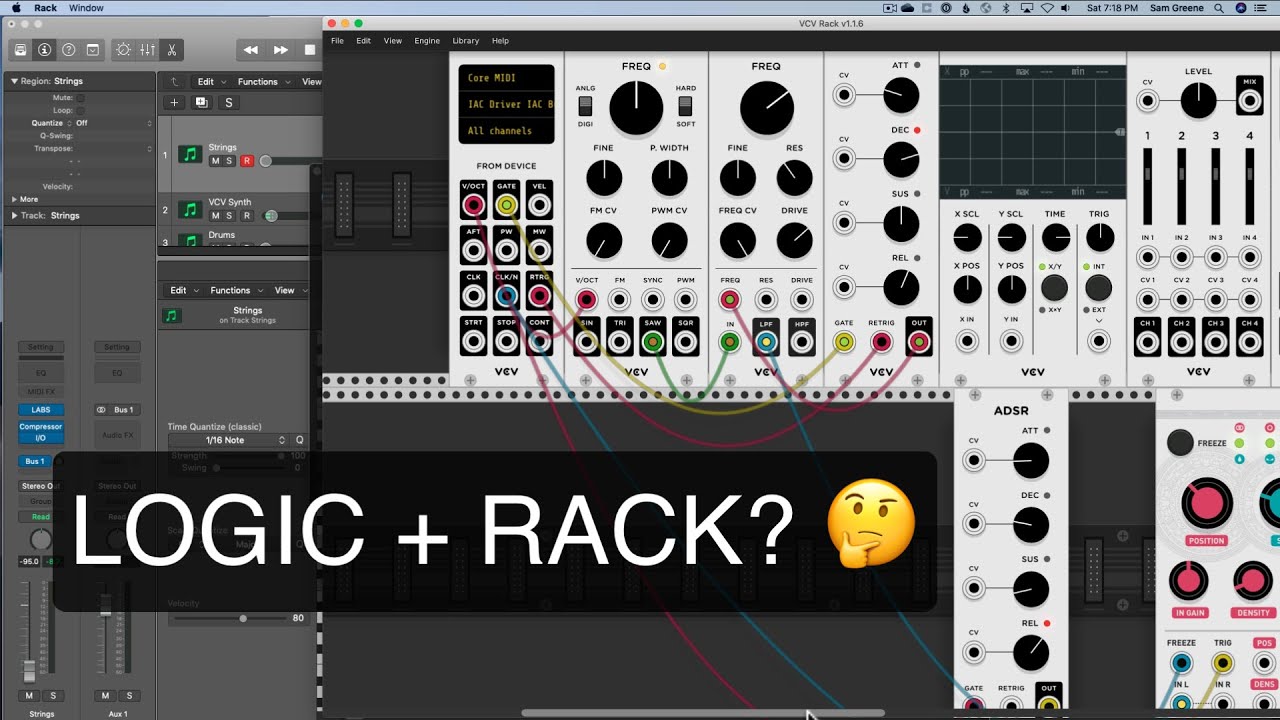Open the piano roll Edit dropdown

(x=183, y=290)
